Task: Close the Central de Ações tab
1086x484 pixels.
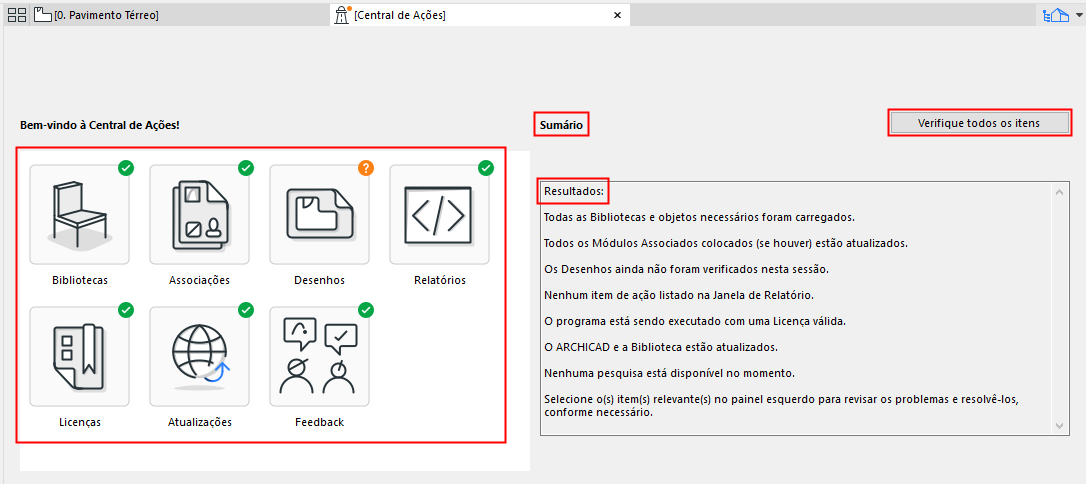Action: (618, 15)
